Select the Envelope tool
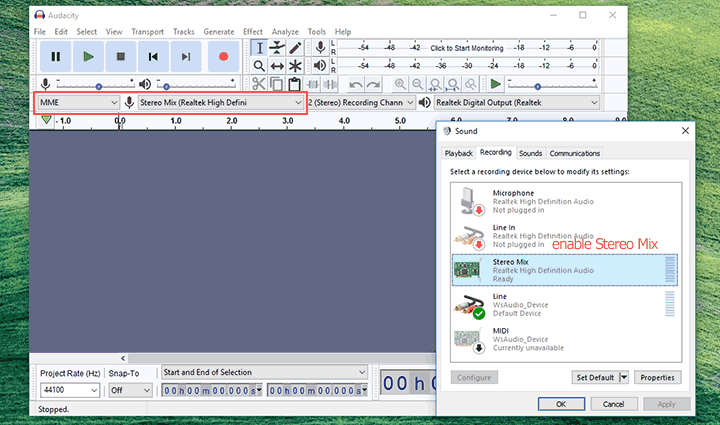 pyautogui.click(x=277, y=47)
